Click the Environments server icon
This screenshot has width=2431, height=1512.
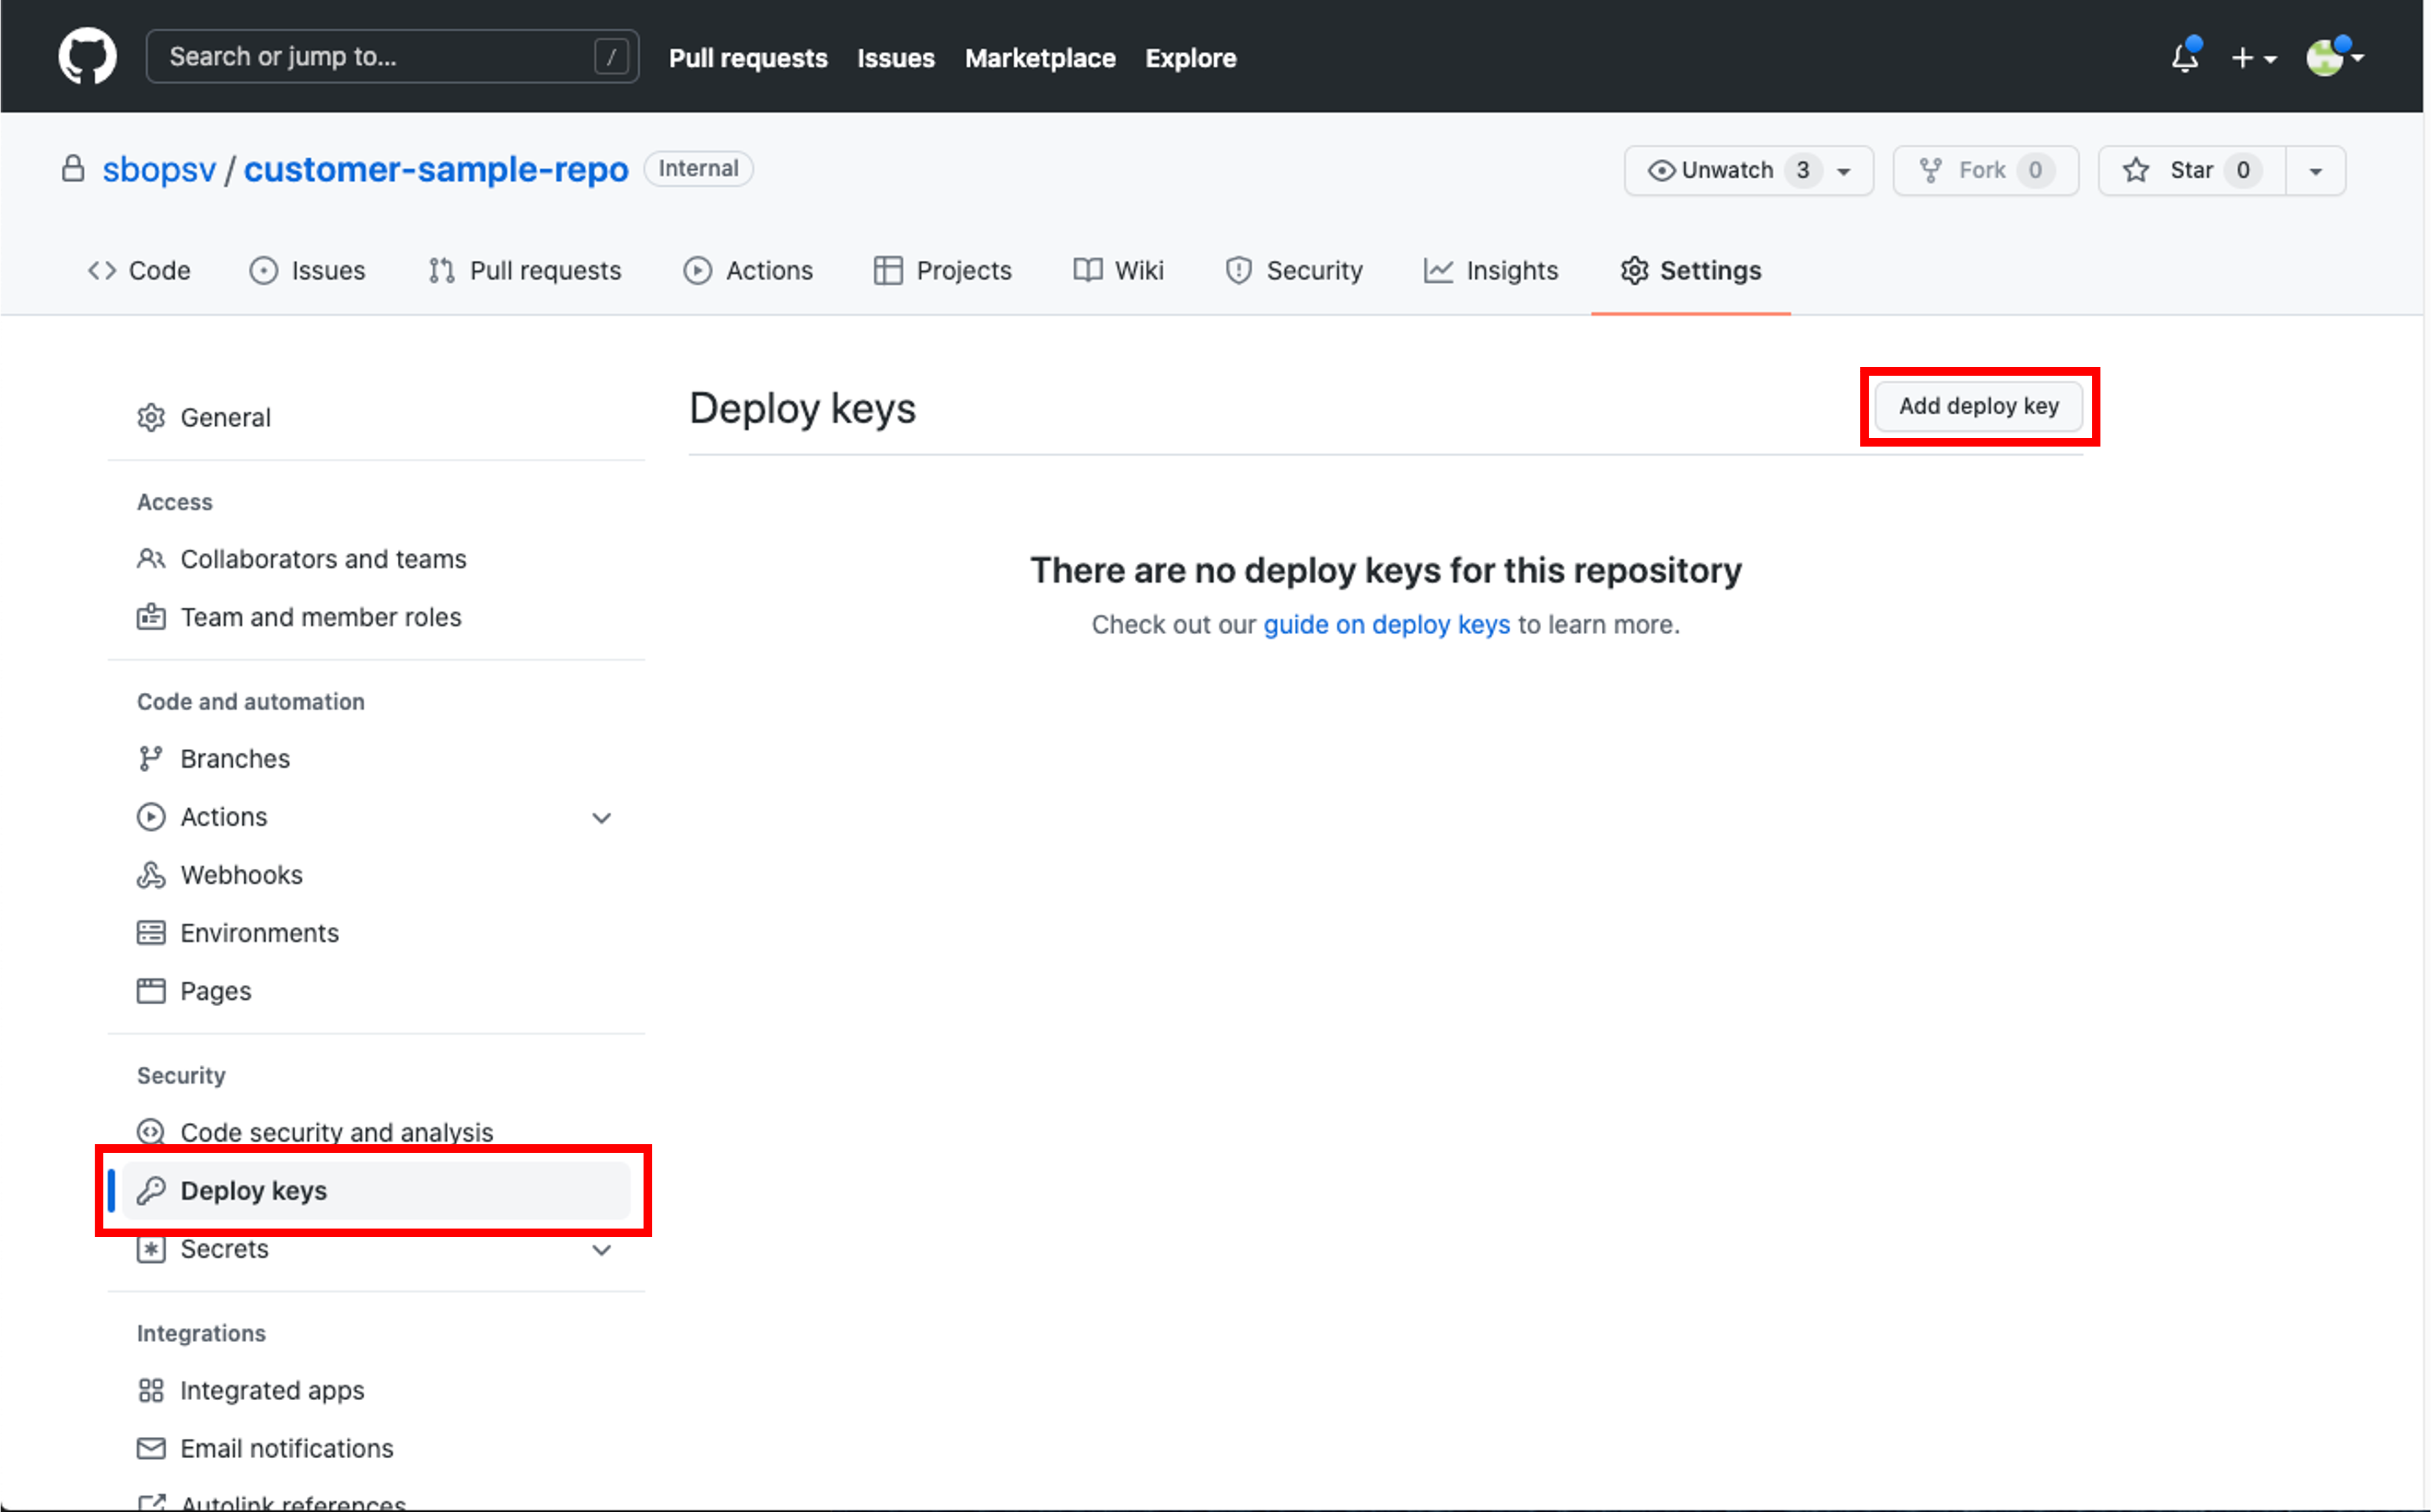tap(151, 933)
